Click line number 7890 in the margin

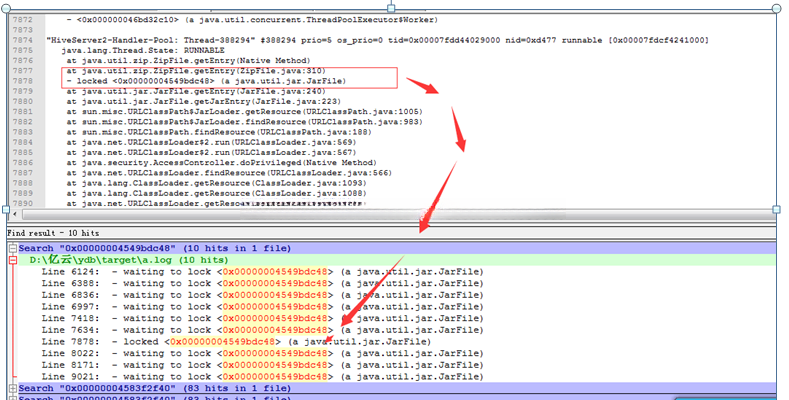point(23,203)
